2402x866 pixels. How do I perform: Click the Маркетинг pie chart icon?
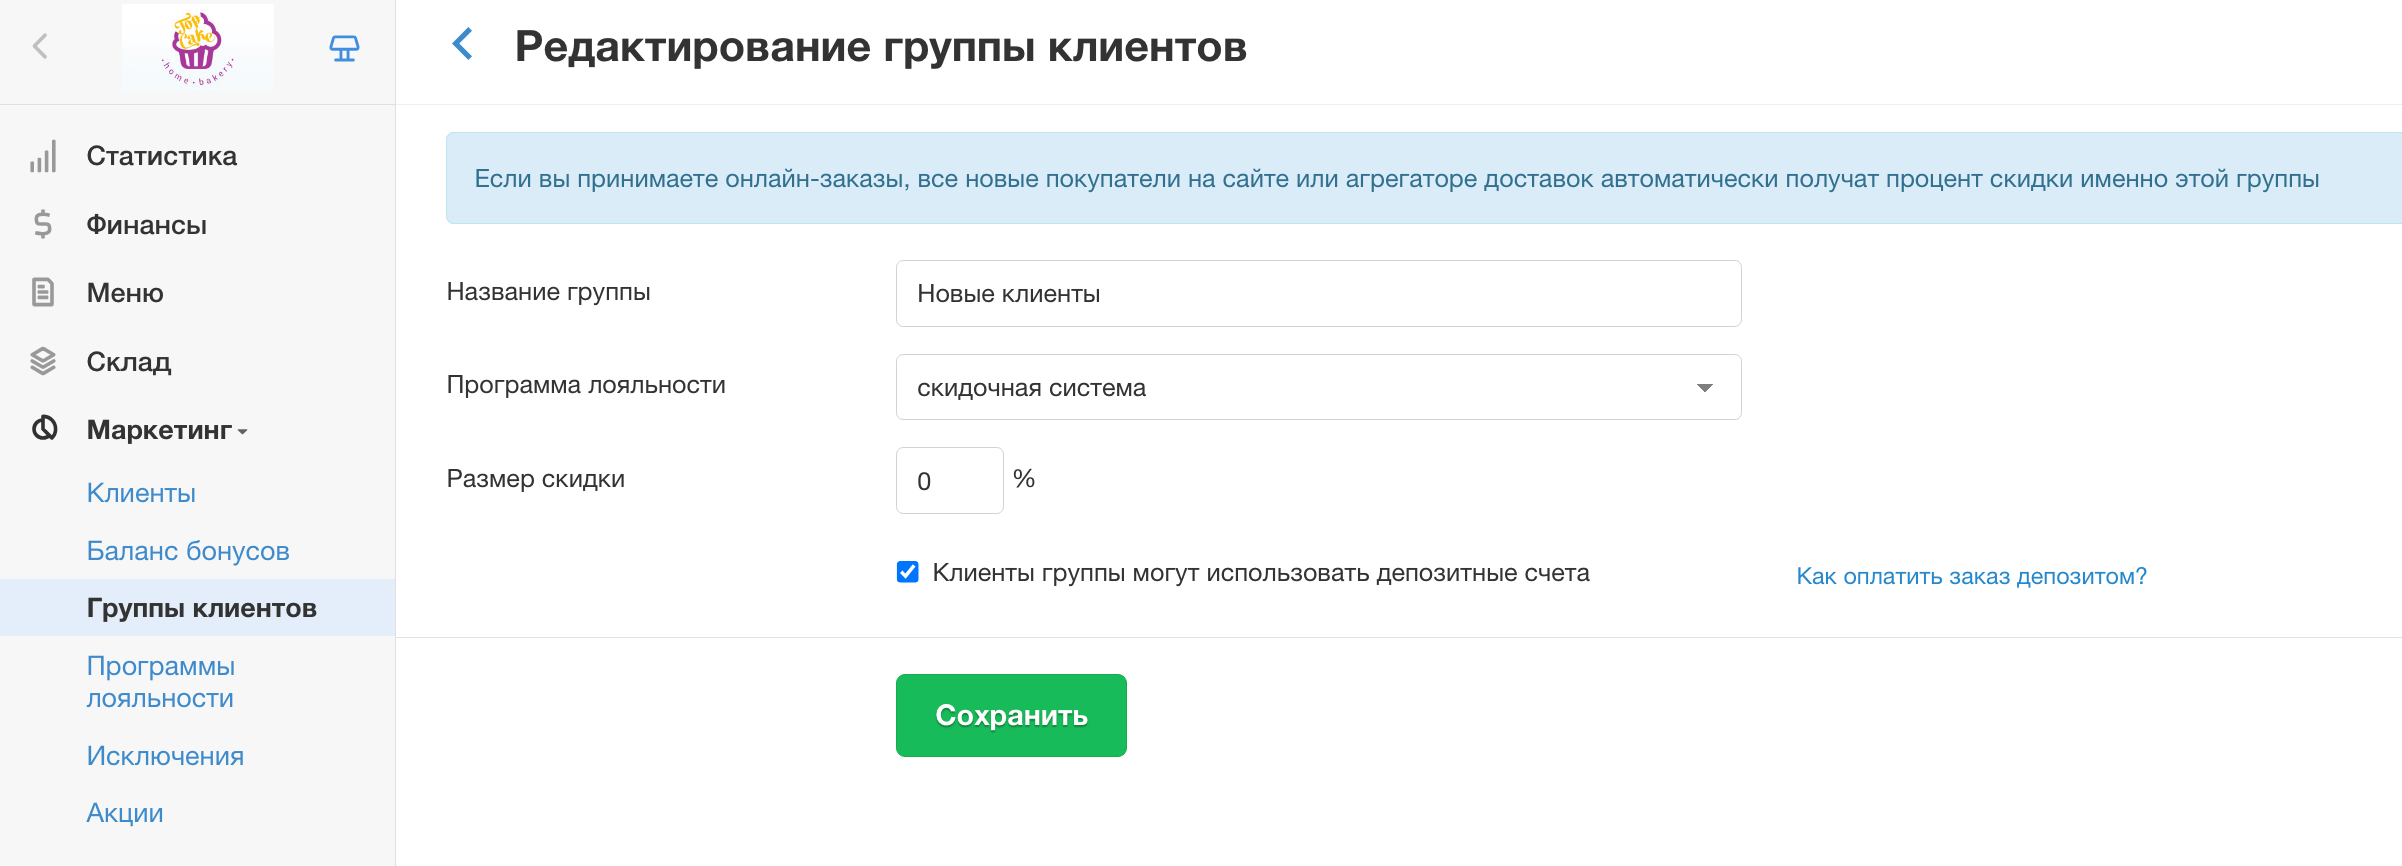[x=44, y=429]
